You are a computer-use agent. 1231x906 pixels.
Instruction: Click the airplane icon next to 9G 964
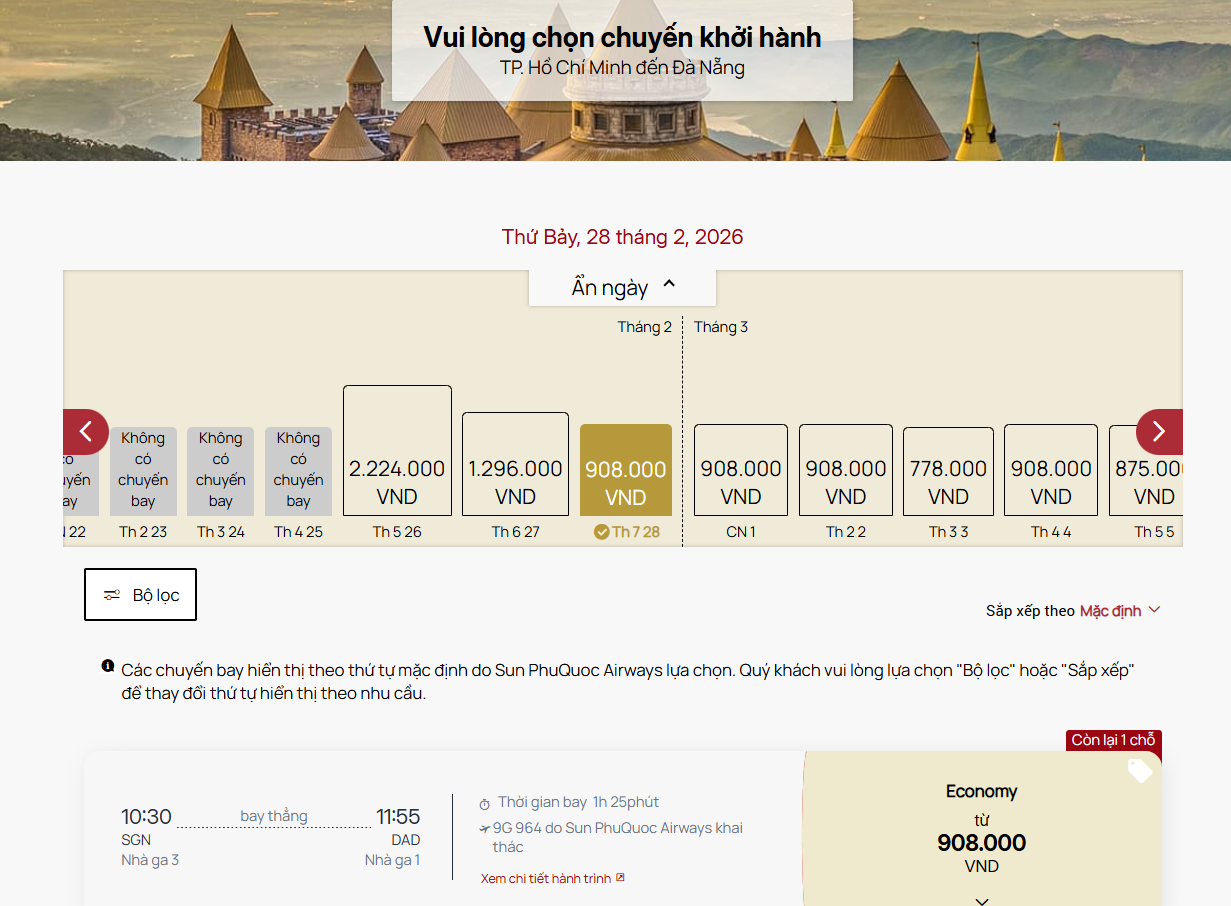pos(485,829)
